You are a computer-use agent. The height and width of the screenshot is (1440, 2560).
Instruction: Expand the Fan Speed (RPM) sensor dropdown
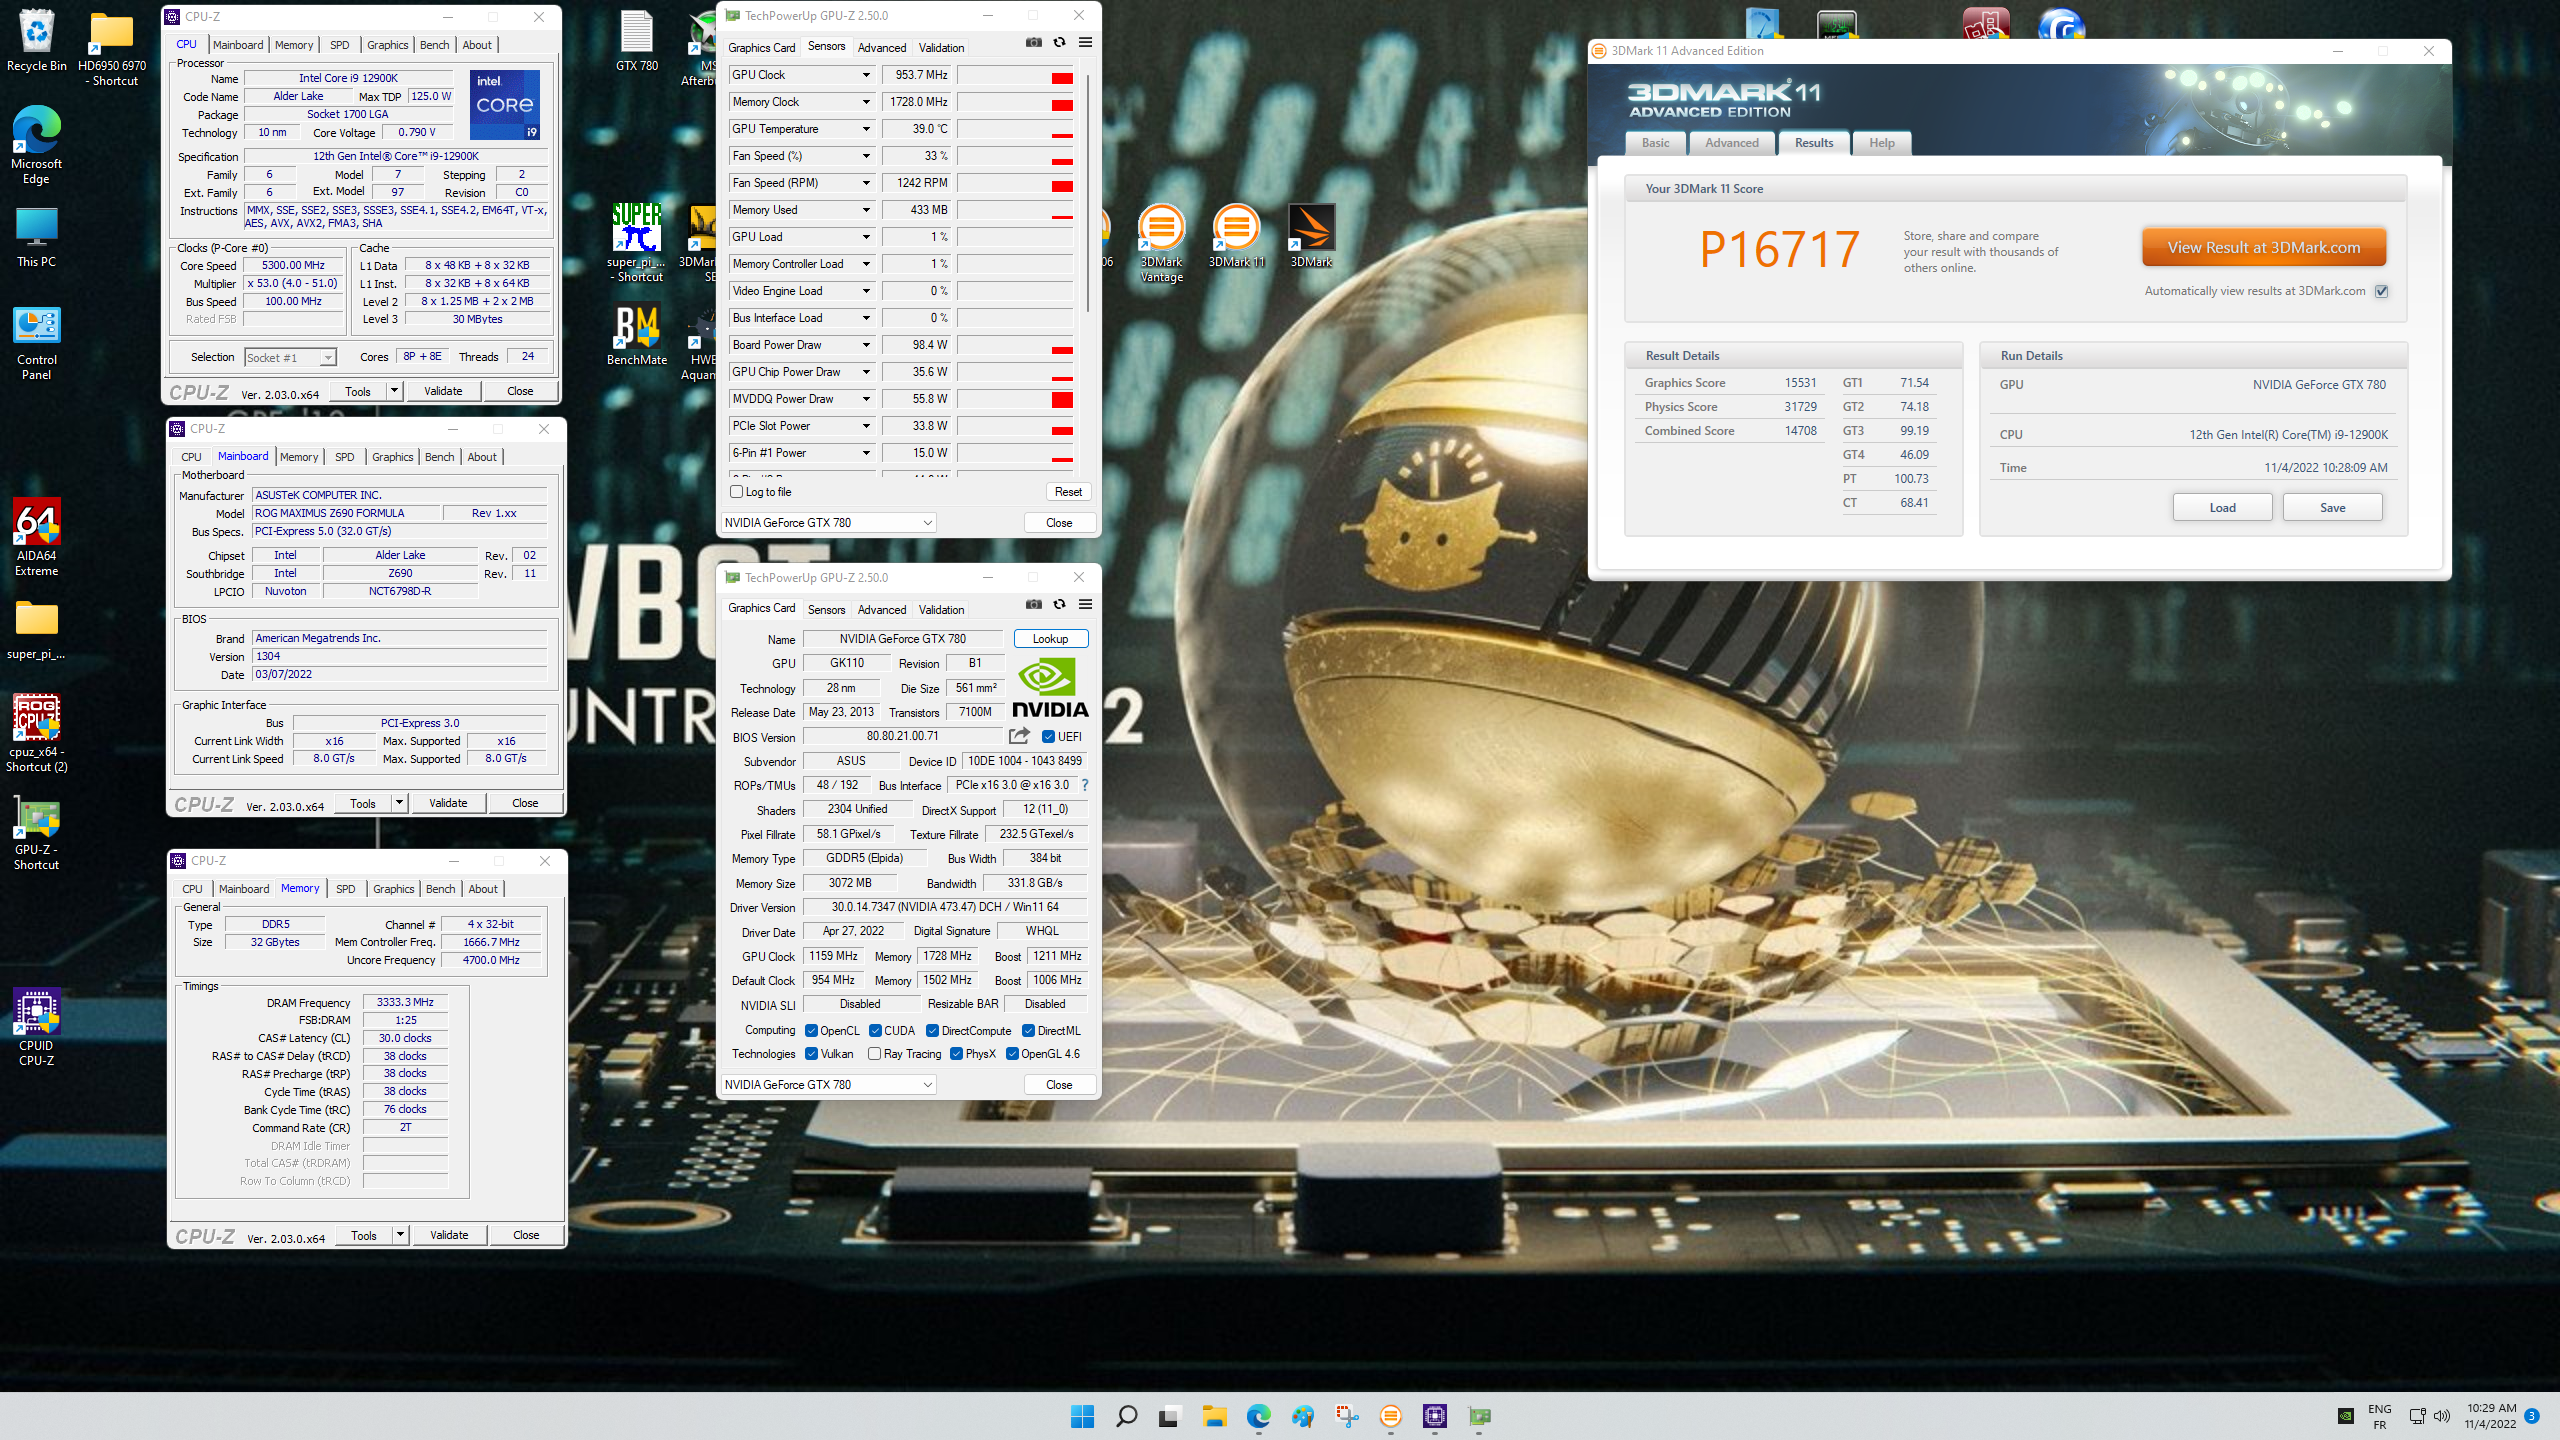(x=866, y=183)
